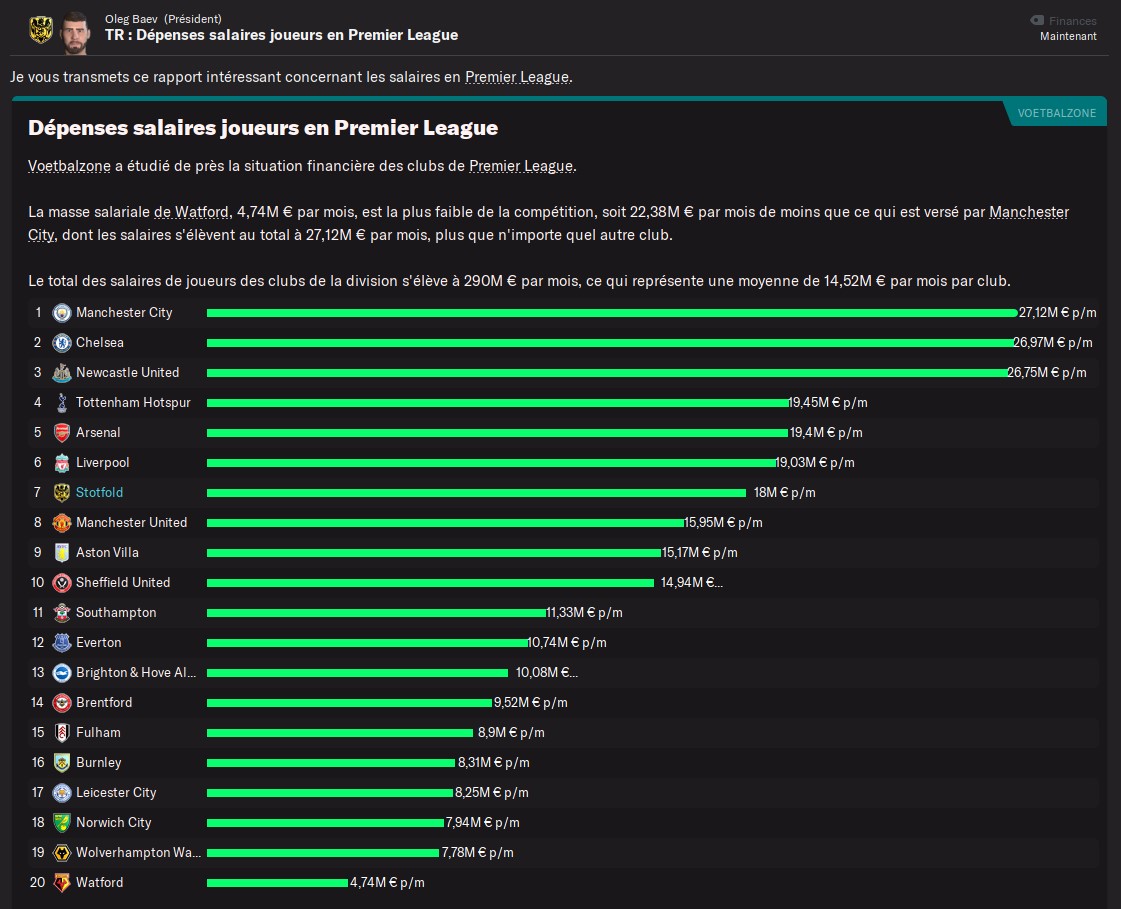Click the '8,9M € p/m' Fulham value
The width and height of the screenshot is (1121, 909).
point(511,733)
